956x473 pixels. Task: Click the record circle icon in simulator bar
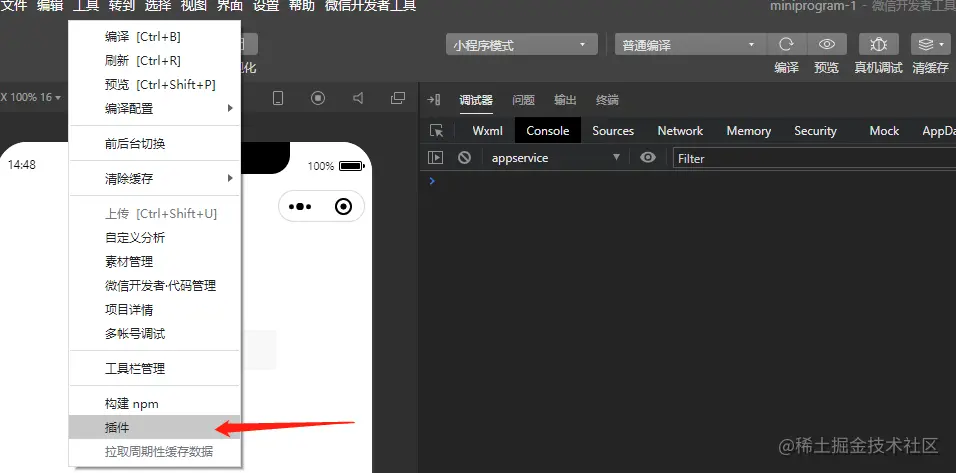pos(318,98)
